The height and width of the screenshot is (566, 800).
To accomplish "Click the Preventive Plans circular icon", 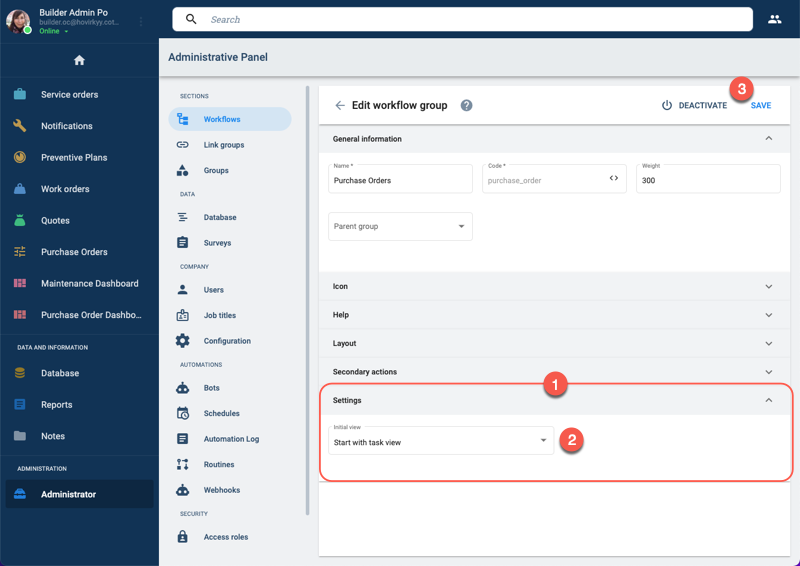I will click(x=20, y=157).
